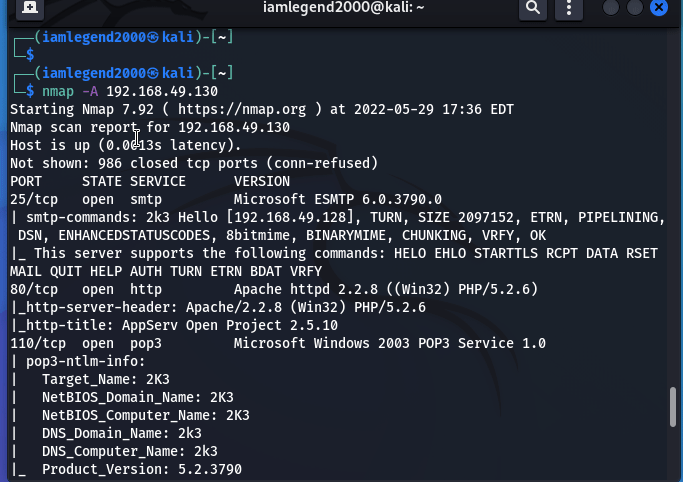Minimize the terminal window
Screen dimensions: 683x482
pos(611,7)
